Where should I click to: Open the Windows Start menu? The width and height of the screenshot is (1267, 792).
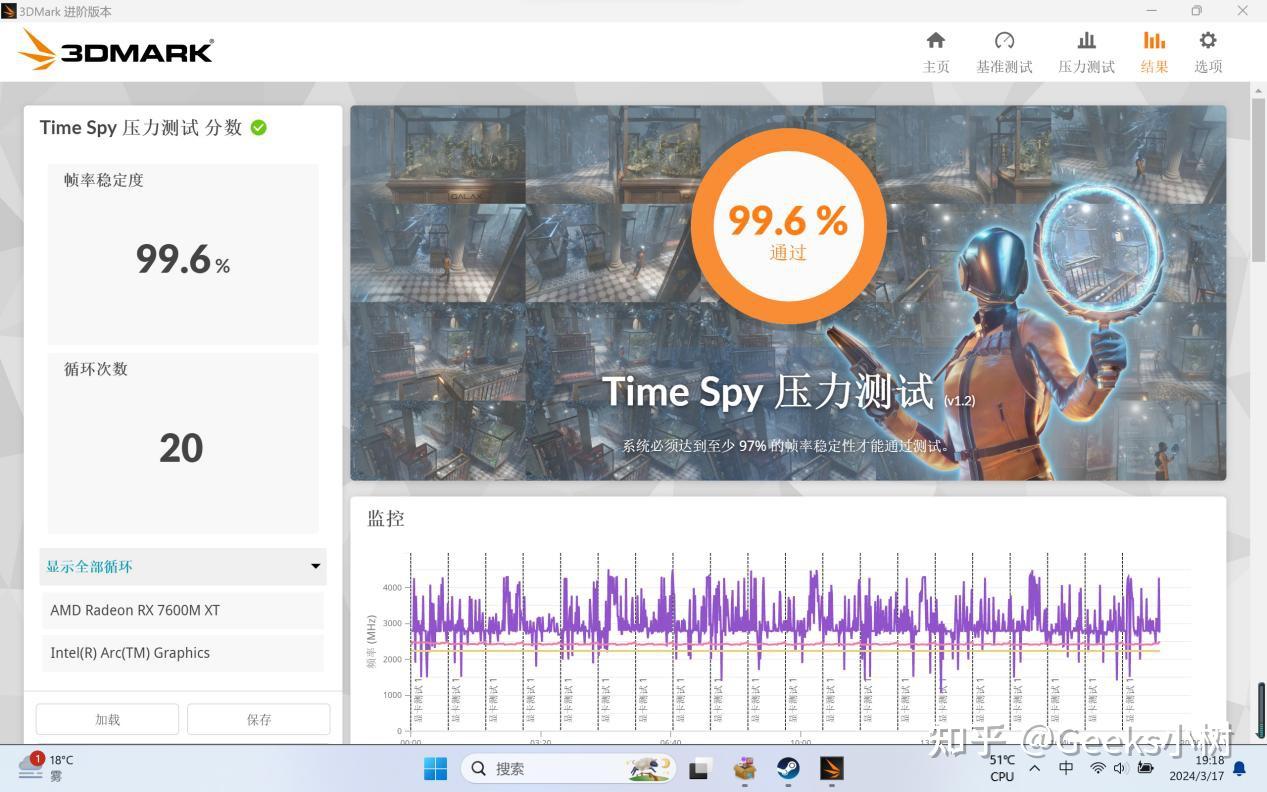click(436, 768)
